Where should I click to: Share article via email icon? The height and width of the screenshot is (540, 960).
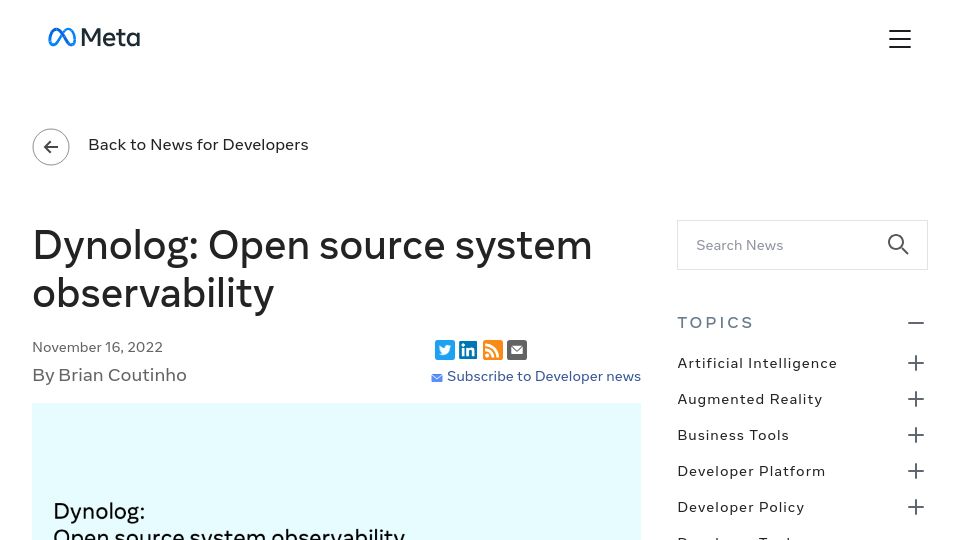[x=517, y=350]
